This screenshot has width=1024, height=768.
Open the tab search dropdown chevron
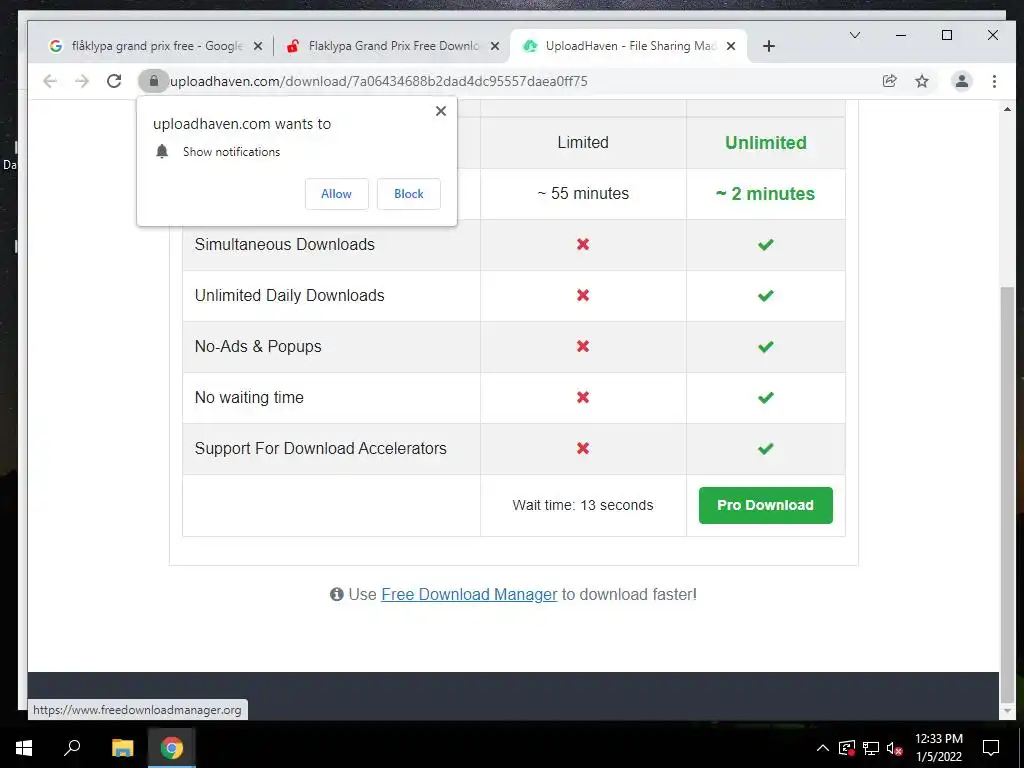pos(854,35)
